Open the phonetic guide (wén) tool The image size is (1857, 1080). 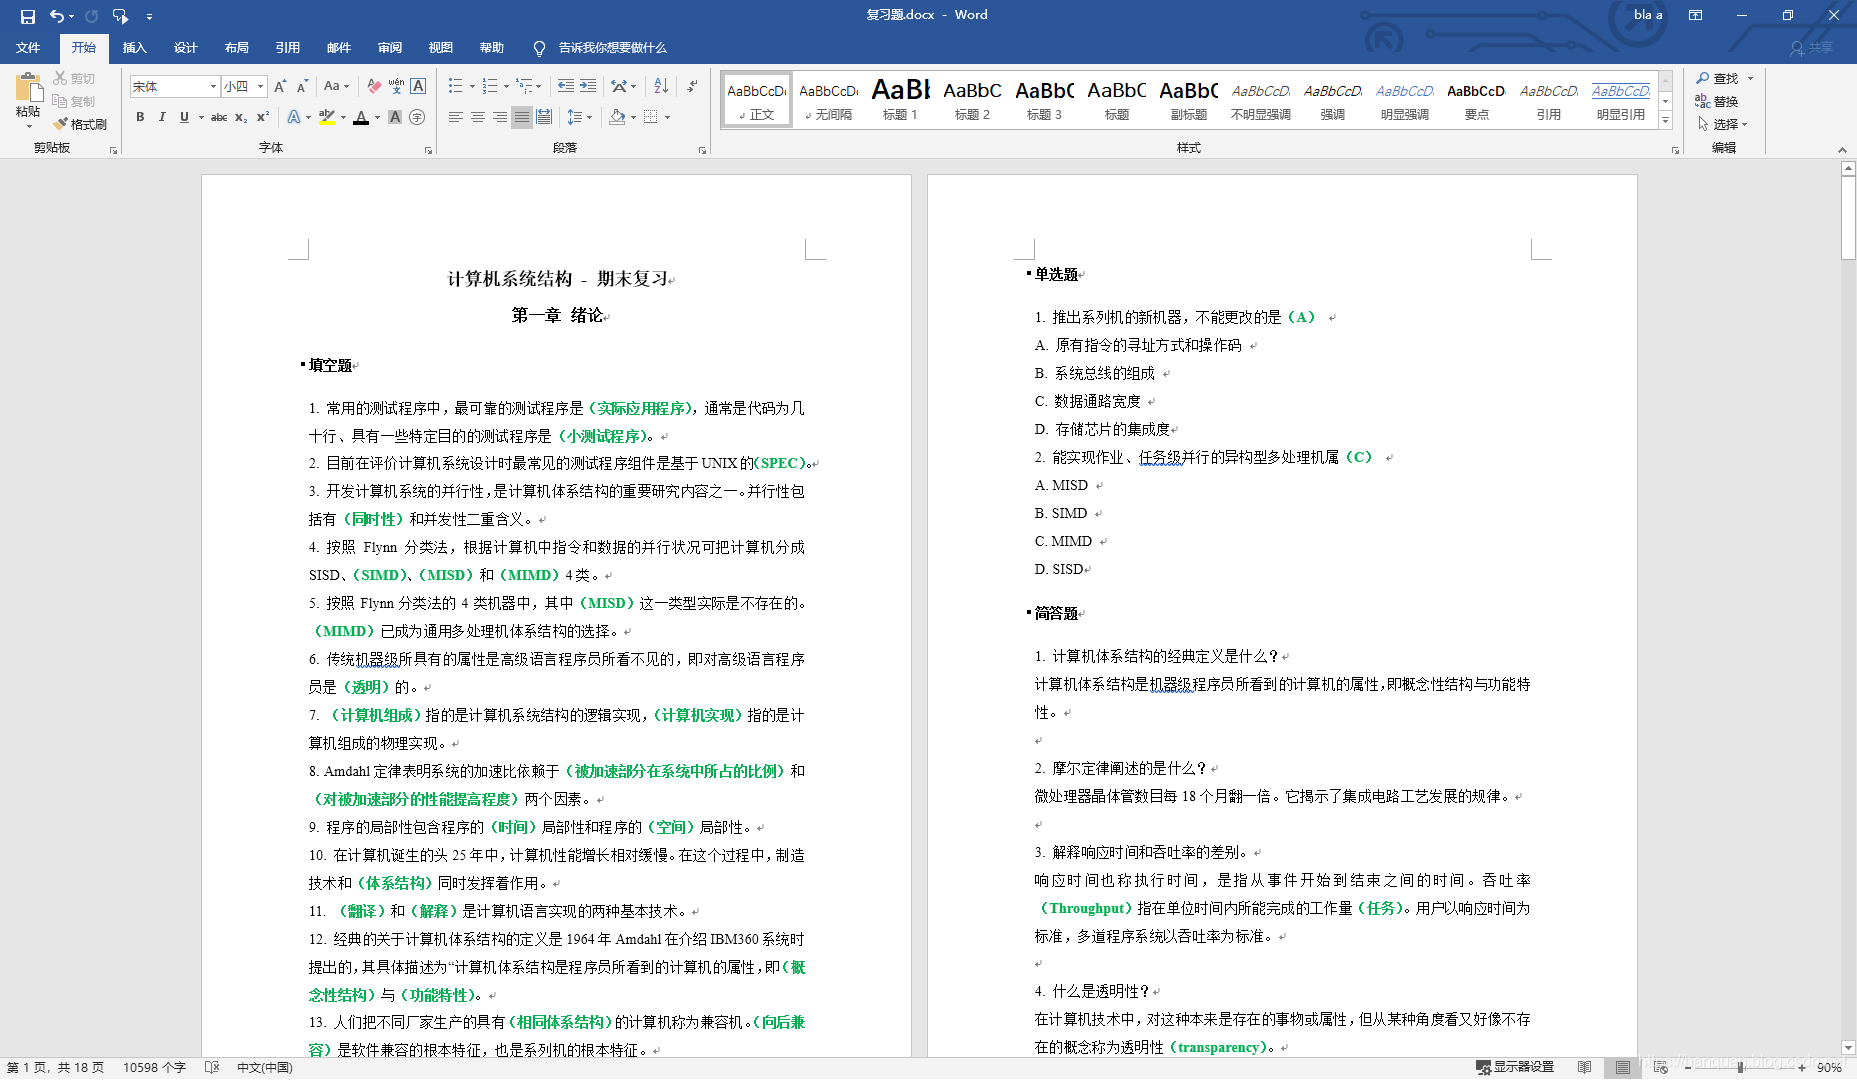tap(396, 86)
